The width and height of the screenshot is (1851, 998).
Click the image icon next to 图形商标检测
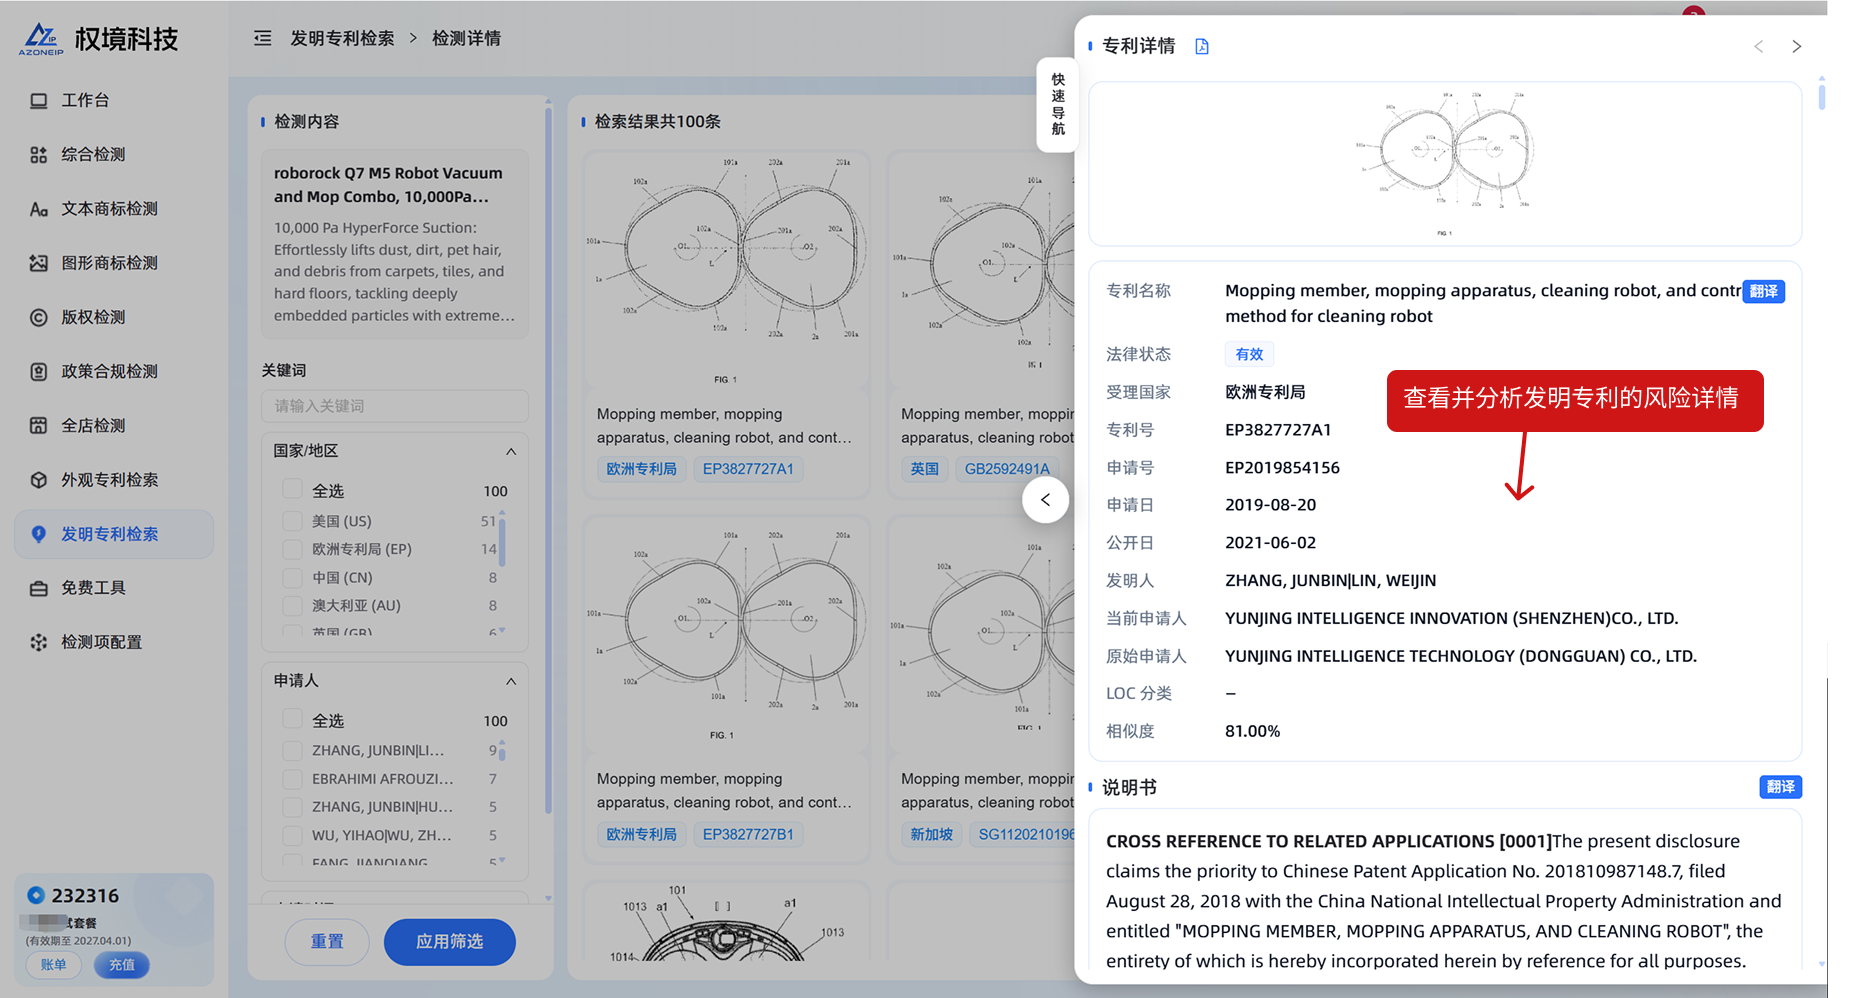click(39, 263)
